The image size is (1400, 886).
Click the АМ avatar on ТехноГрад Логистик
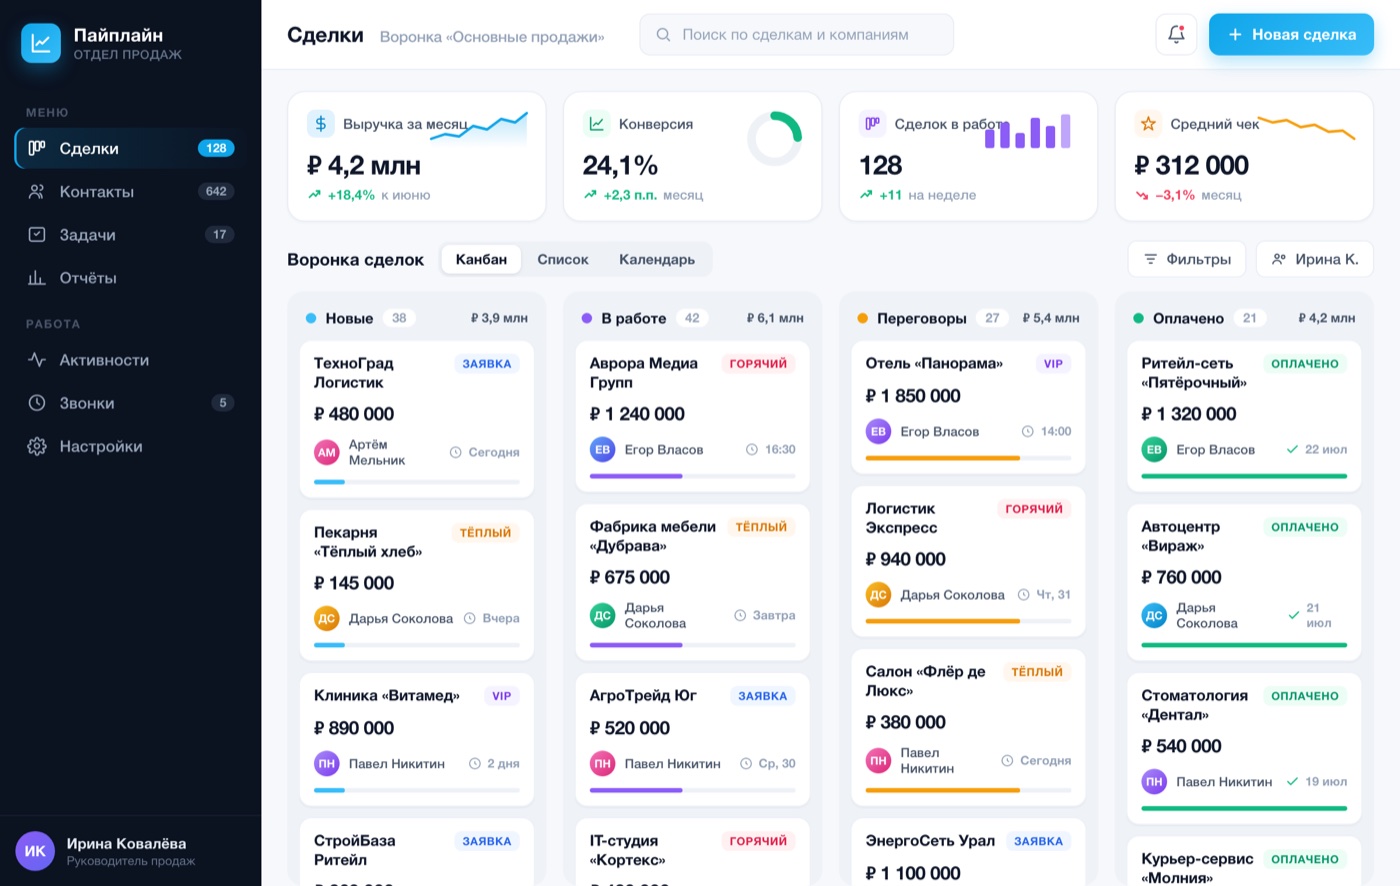pyautogui.click(x=327, y=452)
